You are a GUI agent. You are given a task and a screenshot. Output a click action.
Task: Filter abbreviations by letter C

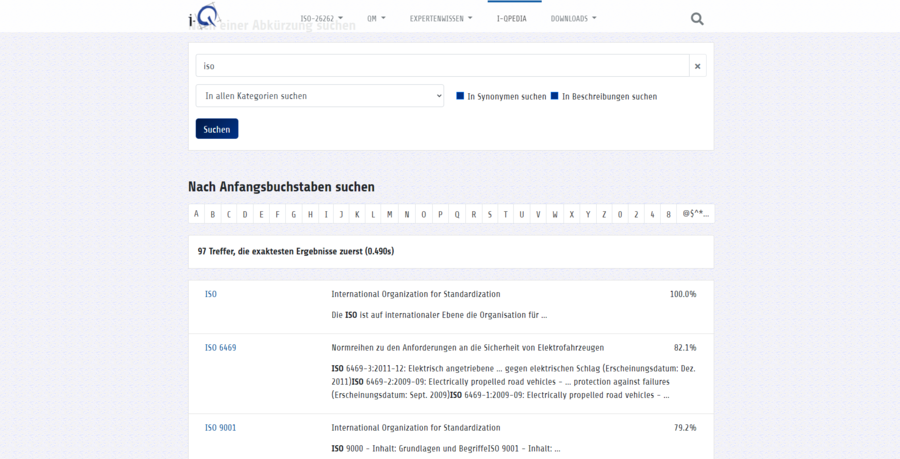tap(228, 214)
